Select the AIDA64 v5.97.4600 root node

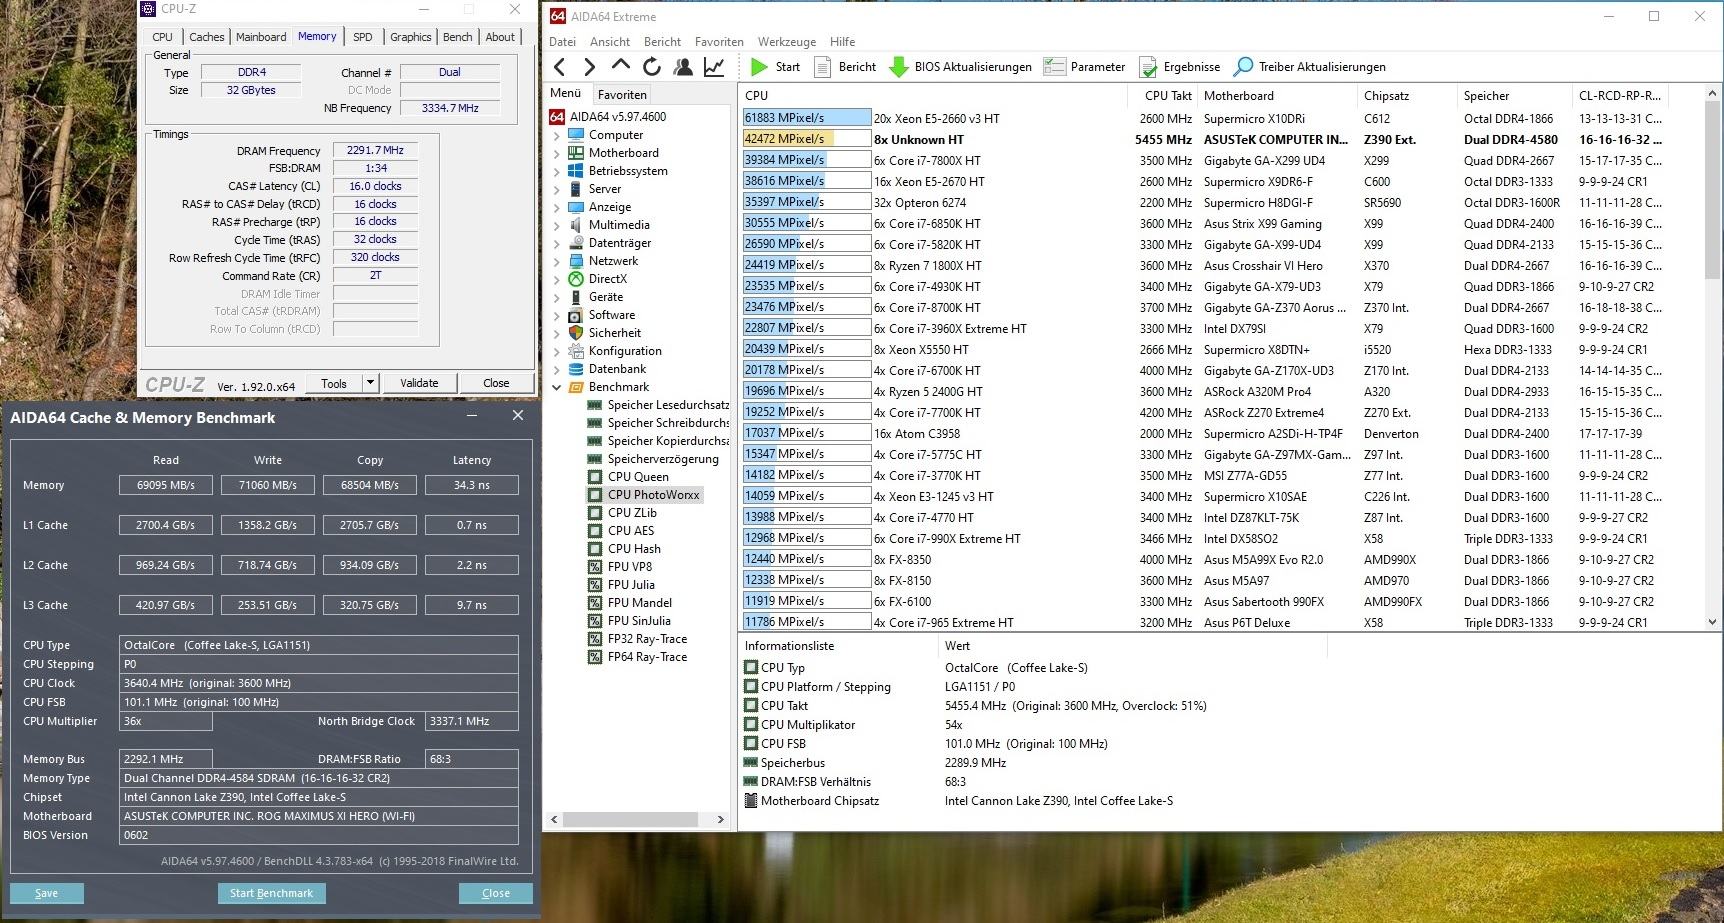pyautogui.click(x=618, y=117)
